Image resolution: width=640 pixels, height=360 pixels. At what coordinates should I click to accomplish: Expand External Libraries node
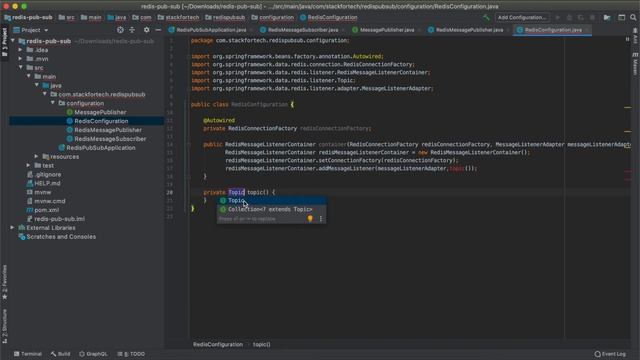[12, 228]
